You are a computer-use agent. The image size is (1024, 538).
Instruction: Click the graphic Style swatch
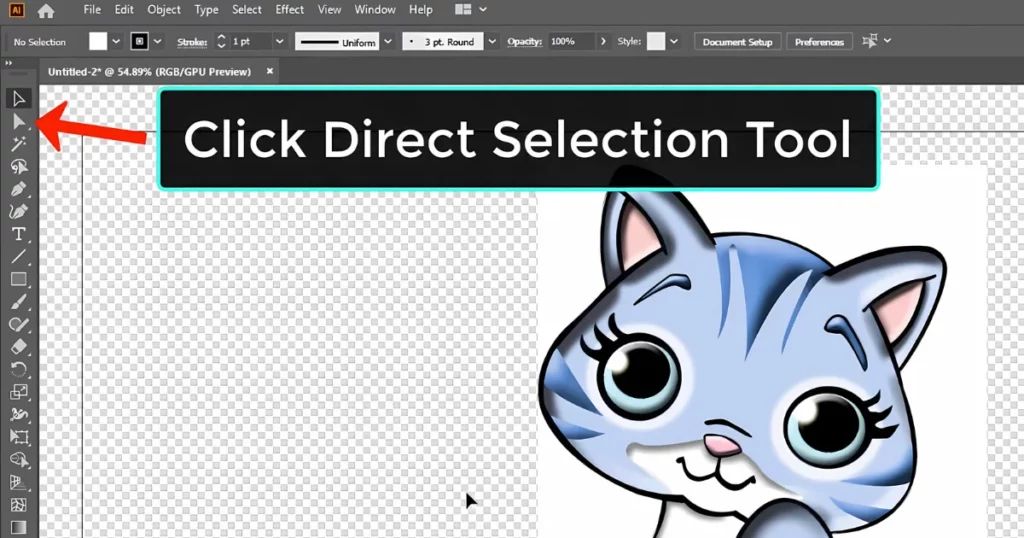pos(656,42)
